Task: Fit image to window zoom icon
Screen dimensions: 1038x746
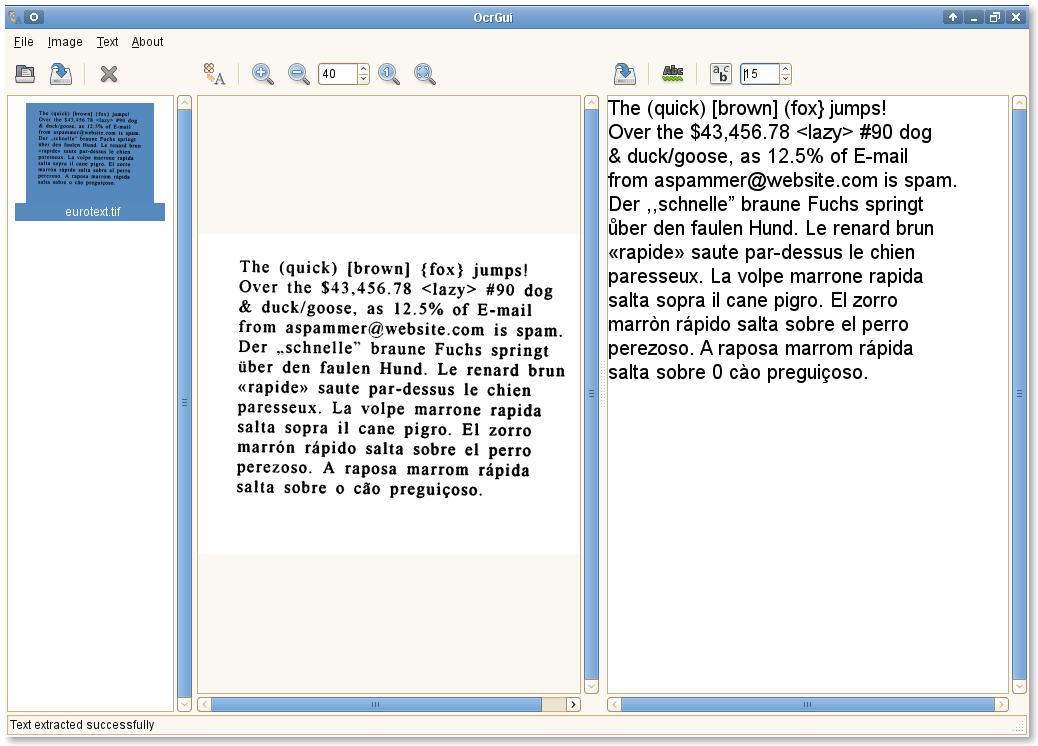Action: click(425, 73)
